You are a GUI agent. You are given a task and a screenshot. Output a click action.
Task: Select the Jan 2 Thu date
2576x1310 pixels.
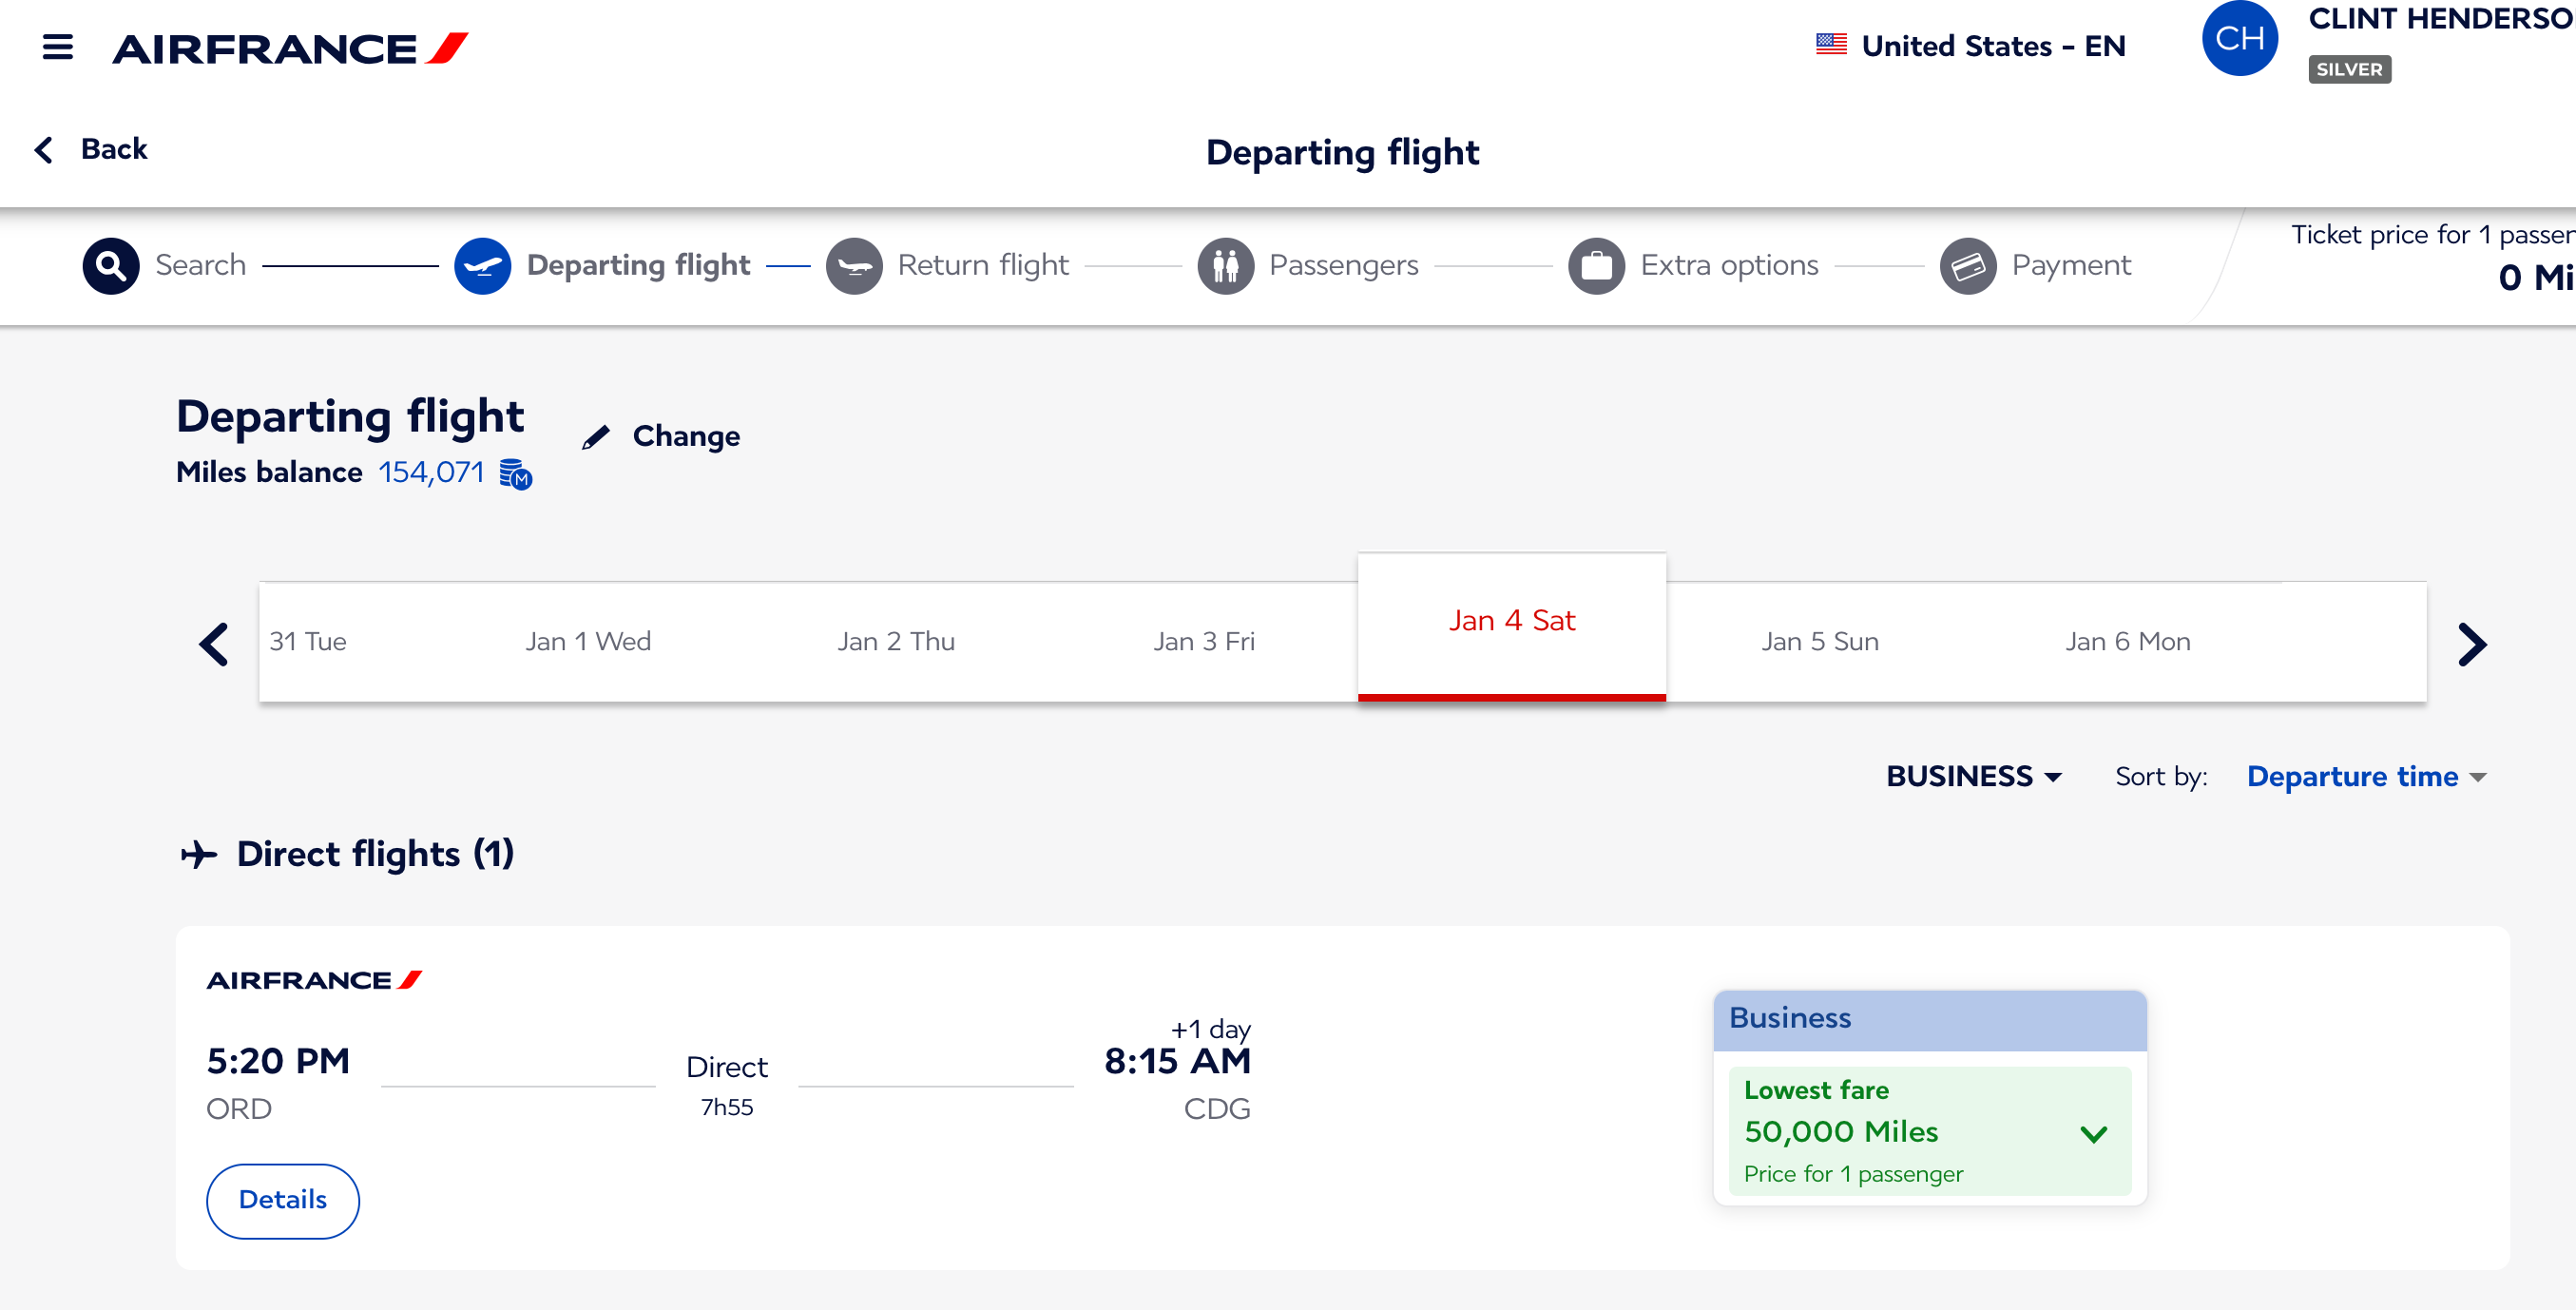pos(896,641)
